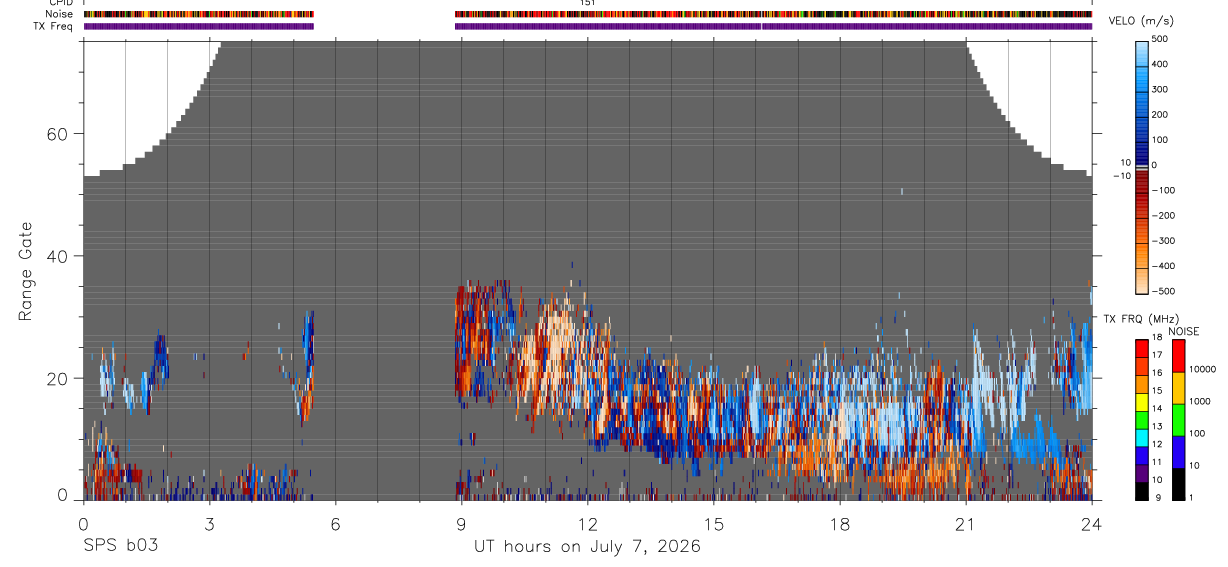Click the NOISE legend title
The height and width of the screenshot is (567, 1228).
click(x=1183, y=331)
